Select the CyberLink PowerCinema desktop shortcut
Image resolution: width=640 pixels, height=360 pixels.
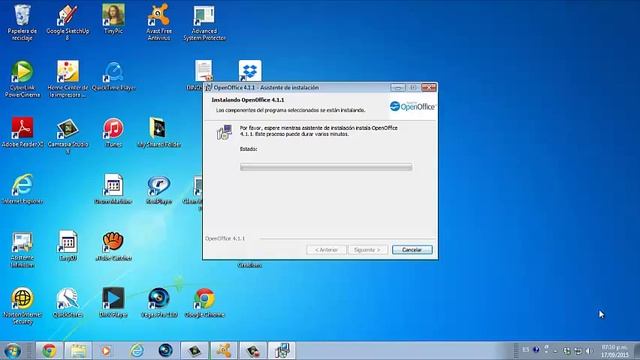[x=22, y=79]
